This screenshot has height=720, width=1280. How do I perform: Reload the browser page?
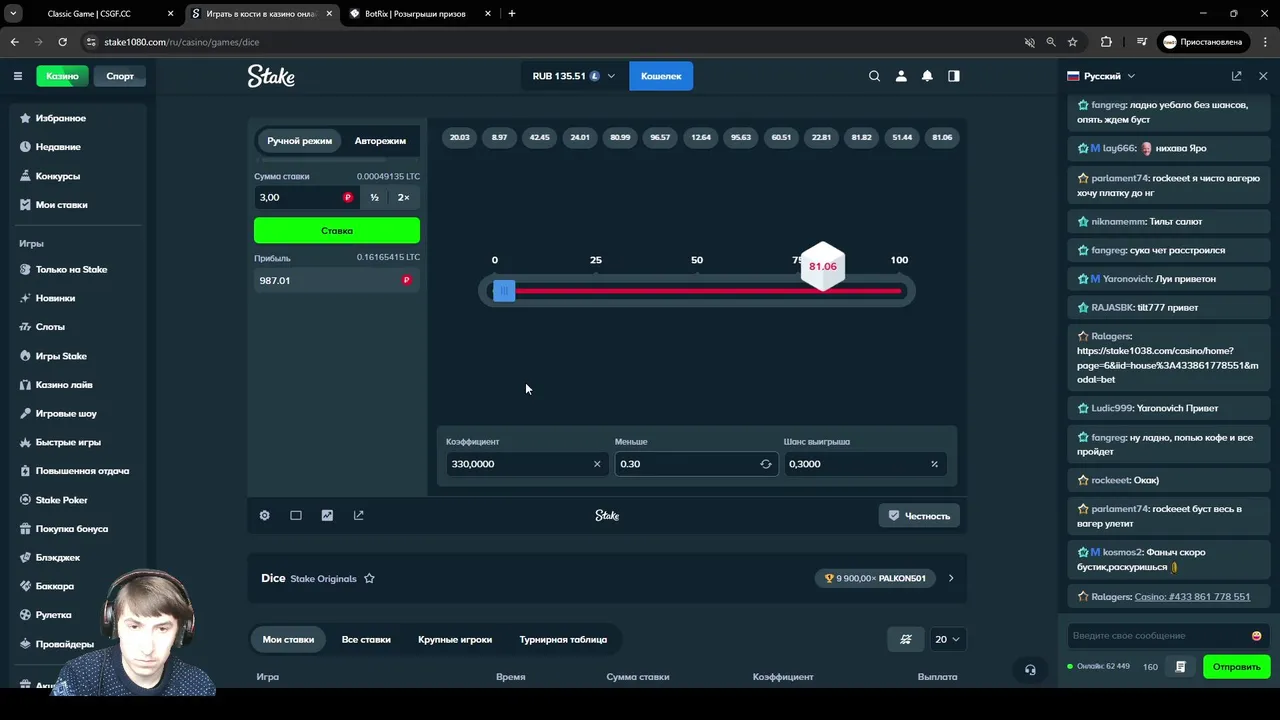coord(62,42)
